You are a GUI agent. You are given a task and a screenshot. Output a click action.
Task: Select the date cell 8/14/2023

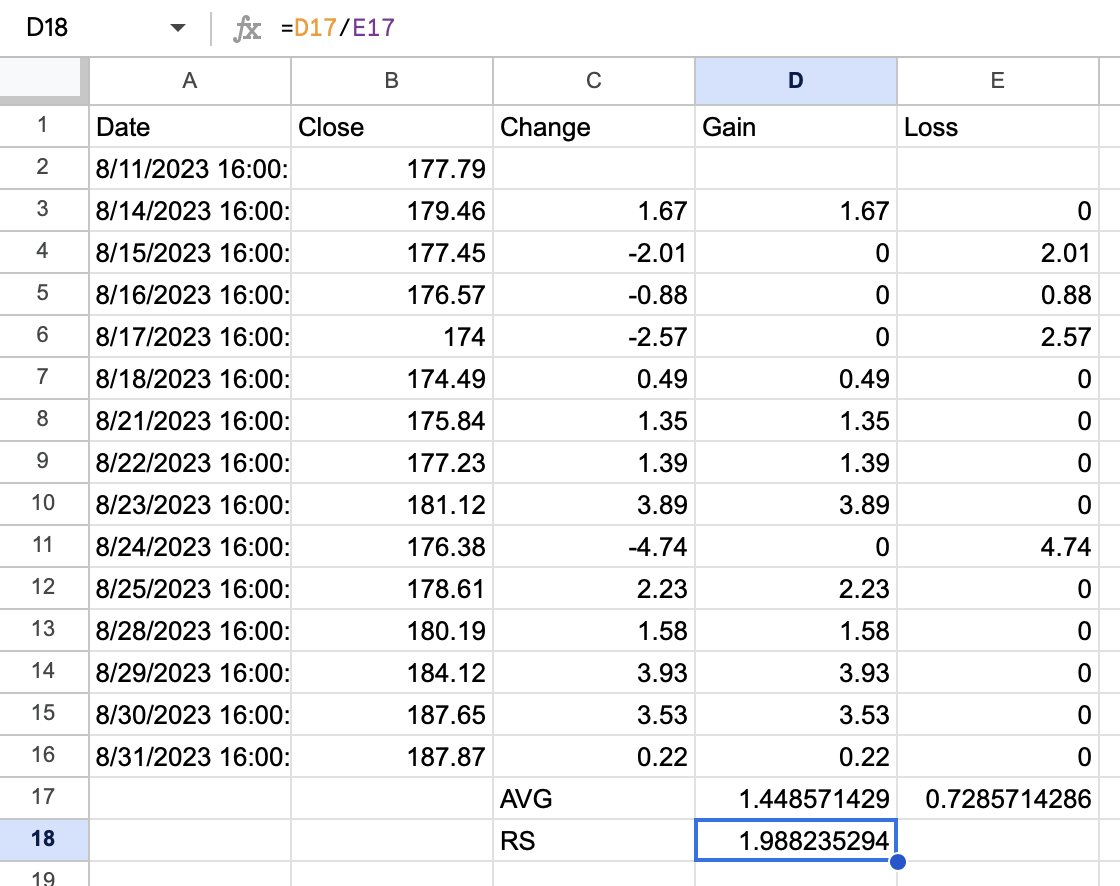(x=190, y=211)
